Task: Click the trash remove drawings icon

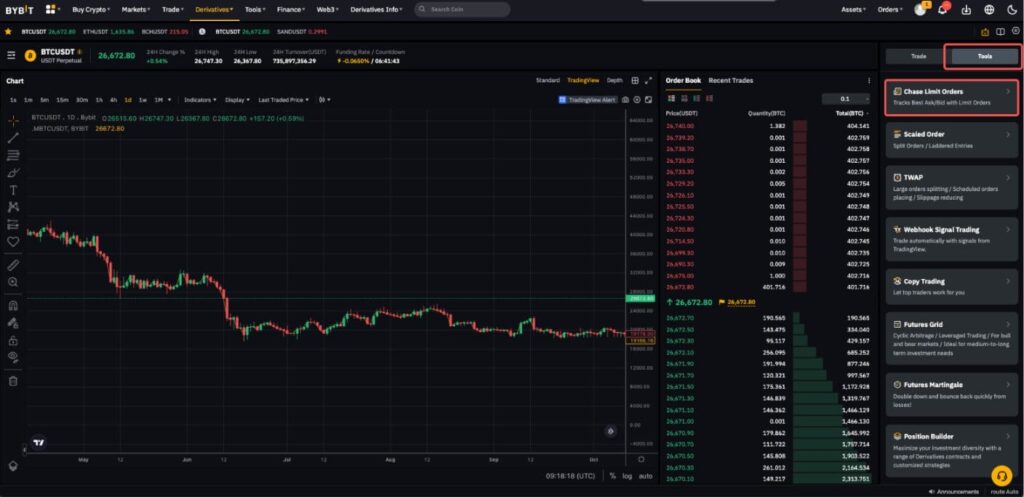Action: 13,381
